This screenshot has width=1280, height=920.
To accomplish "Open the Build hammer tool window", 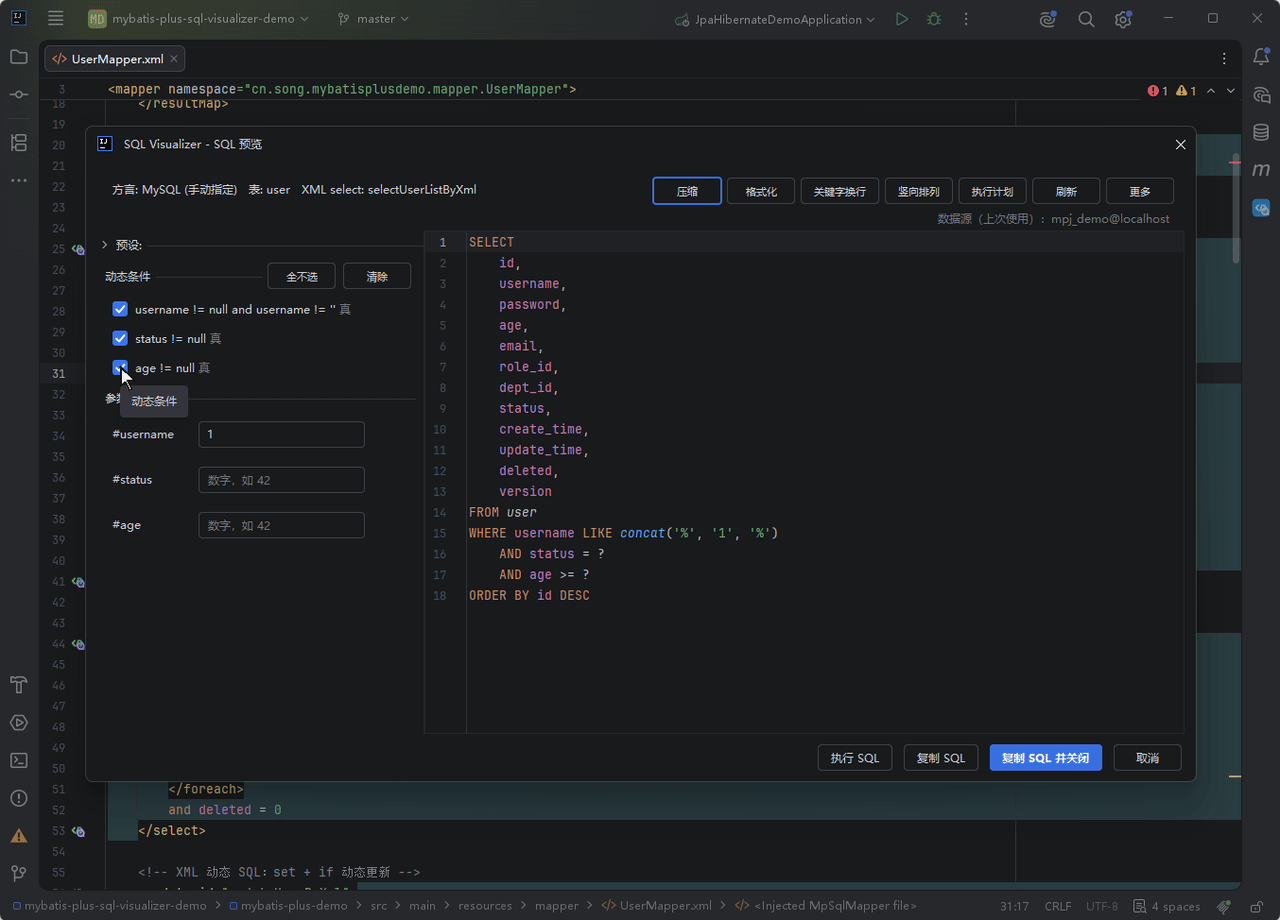I will coord(19,685).
